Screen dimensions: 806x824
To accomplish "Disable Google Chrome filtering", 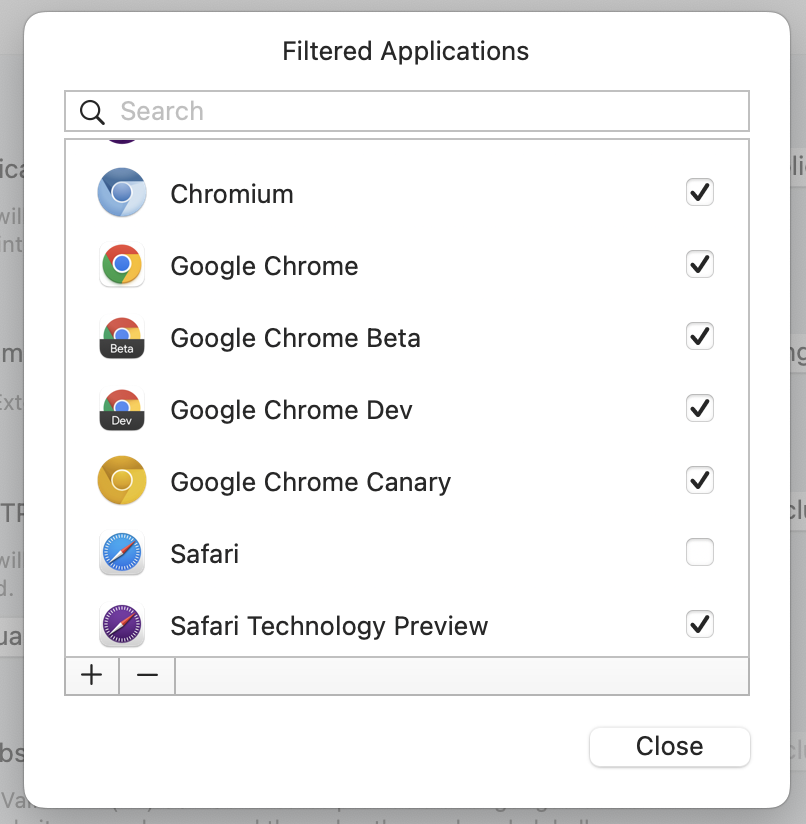I will pyautogui.click(x=699, y=264).
